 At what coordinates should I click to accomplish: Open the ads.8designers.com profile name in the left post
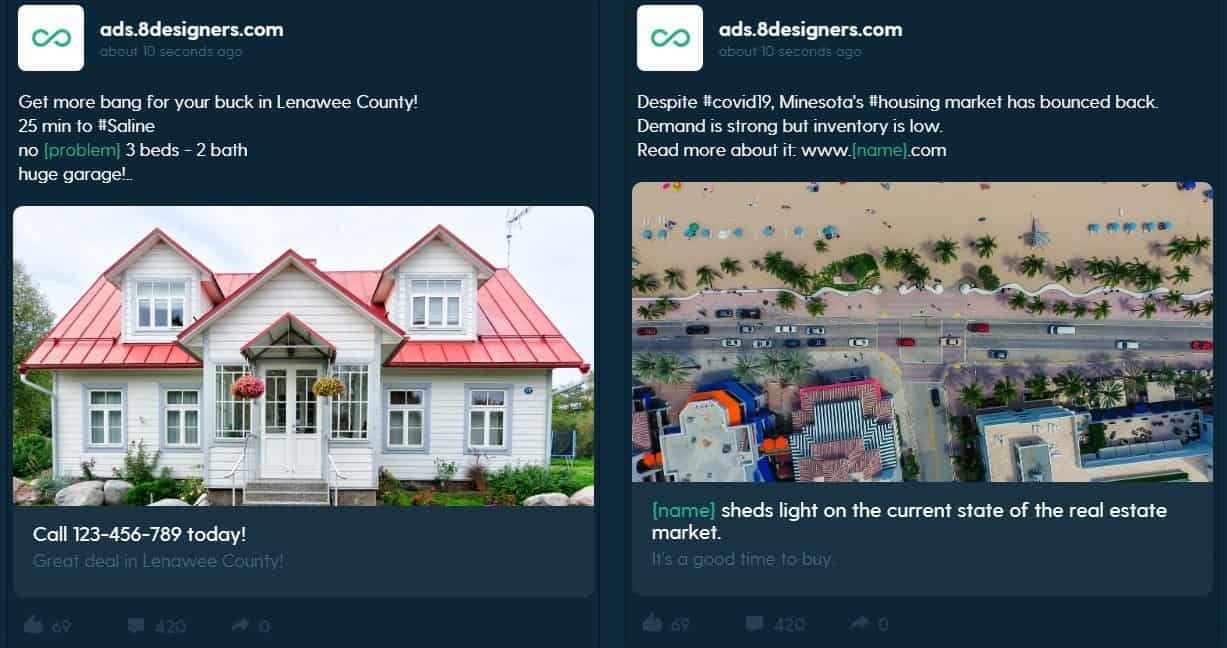pyautogui.click(x=192, y=29)
